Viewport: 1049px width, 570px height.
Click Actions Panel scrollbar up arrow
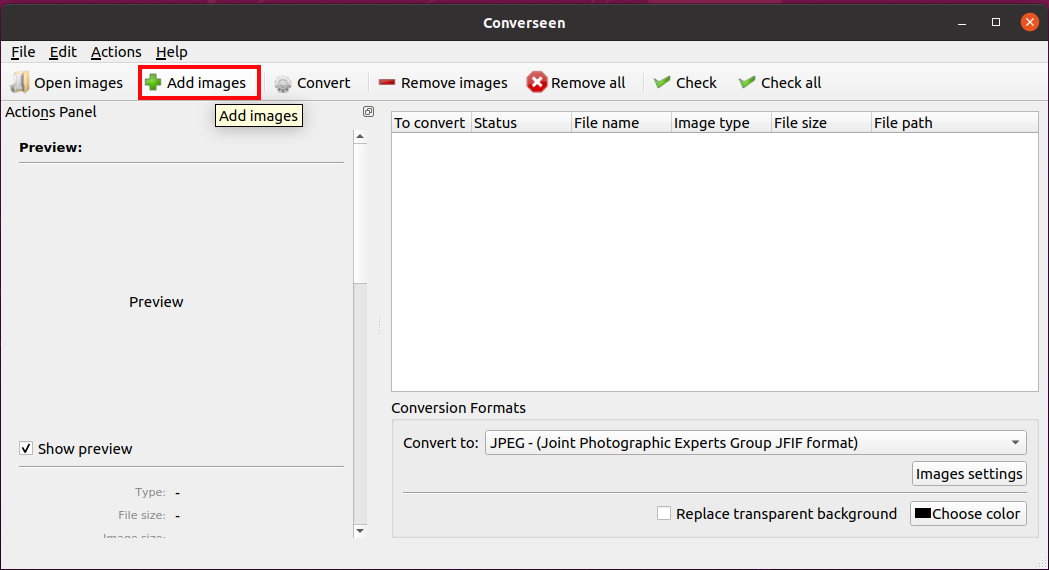[360, 136]
